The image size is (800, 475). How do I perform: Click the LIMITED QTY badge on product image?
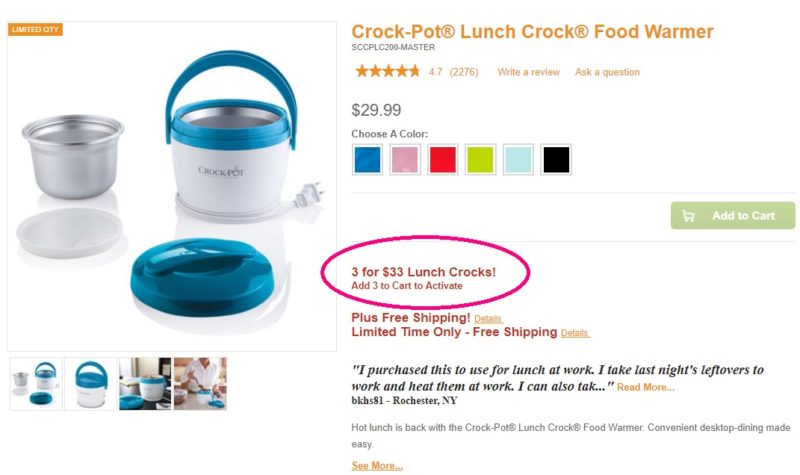click(35, 30)
